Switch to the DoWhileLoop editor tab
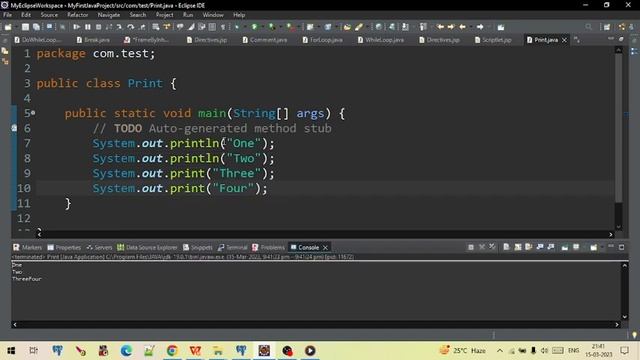Viewport: 640px width, 360px height. pyautogui.click(x=38, y=40)
